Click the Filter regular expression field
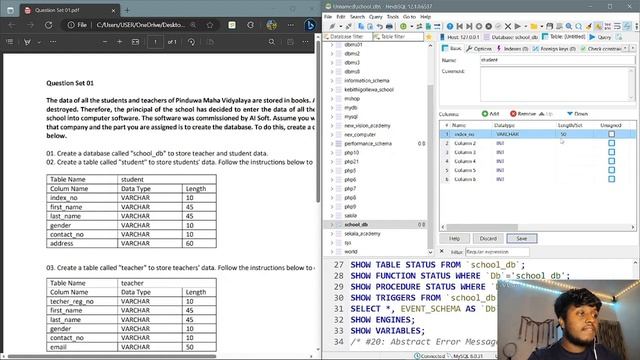The height and width of the screenshot is (360, 640). tap(497, 252)
